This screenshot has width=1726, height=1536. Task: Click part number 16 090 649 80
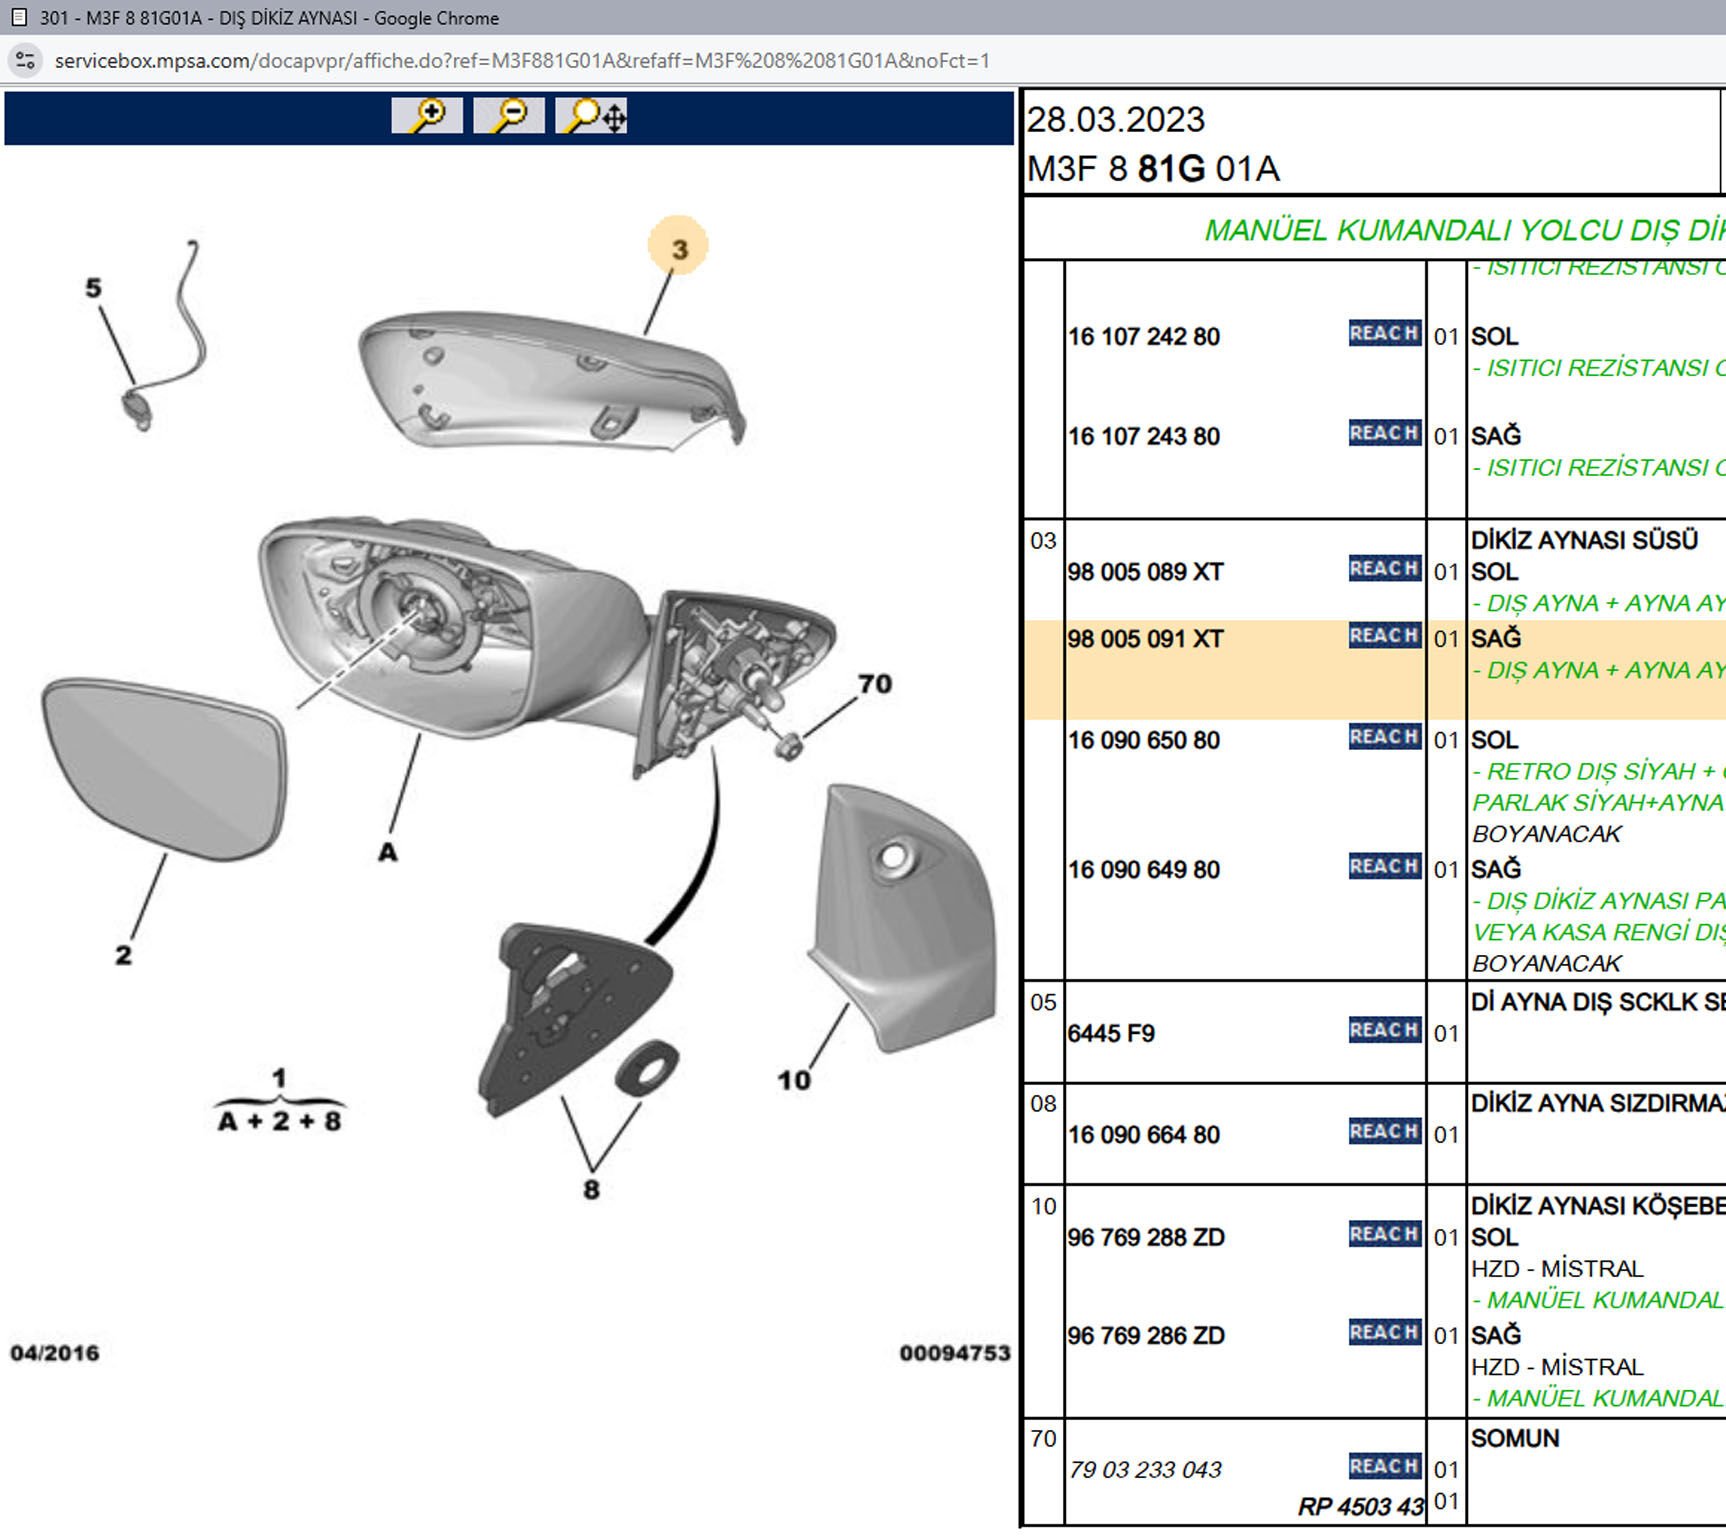1143,870
